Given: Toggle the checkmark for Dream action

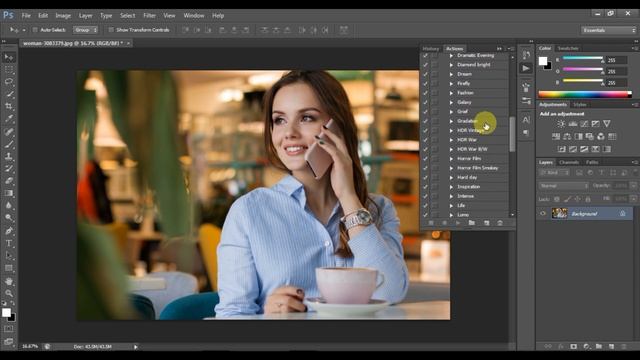Looking at the screenshot, I should 426,74.
